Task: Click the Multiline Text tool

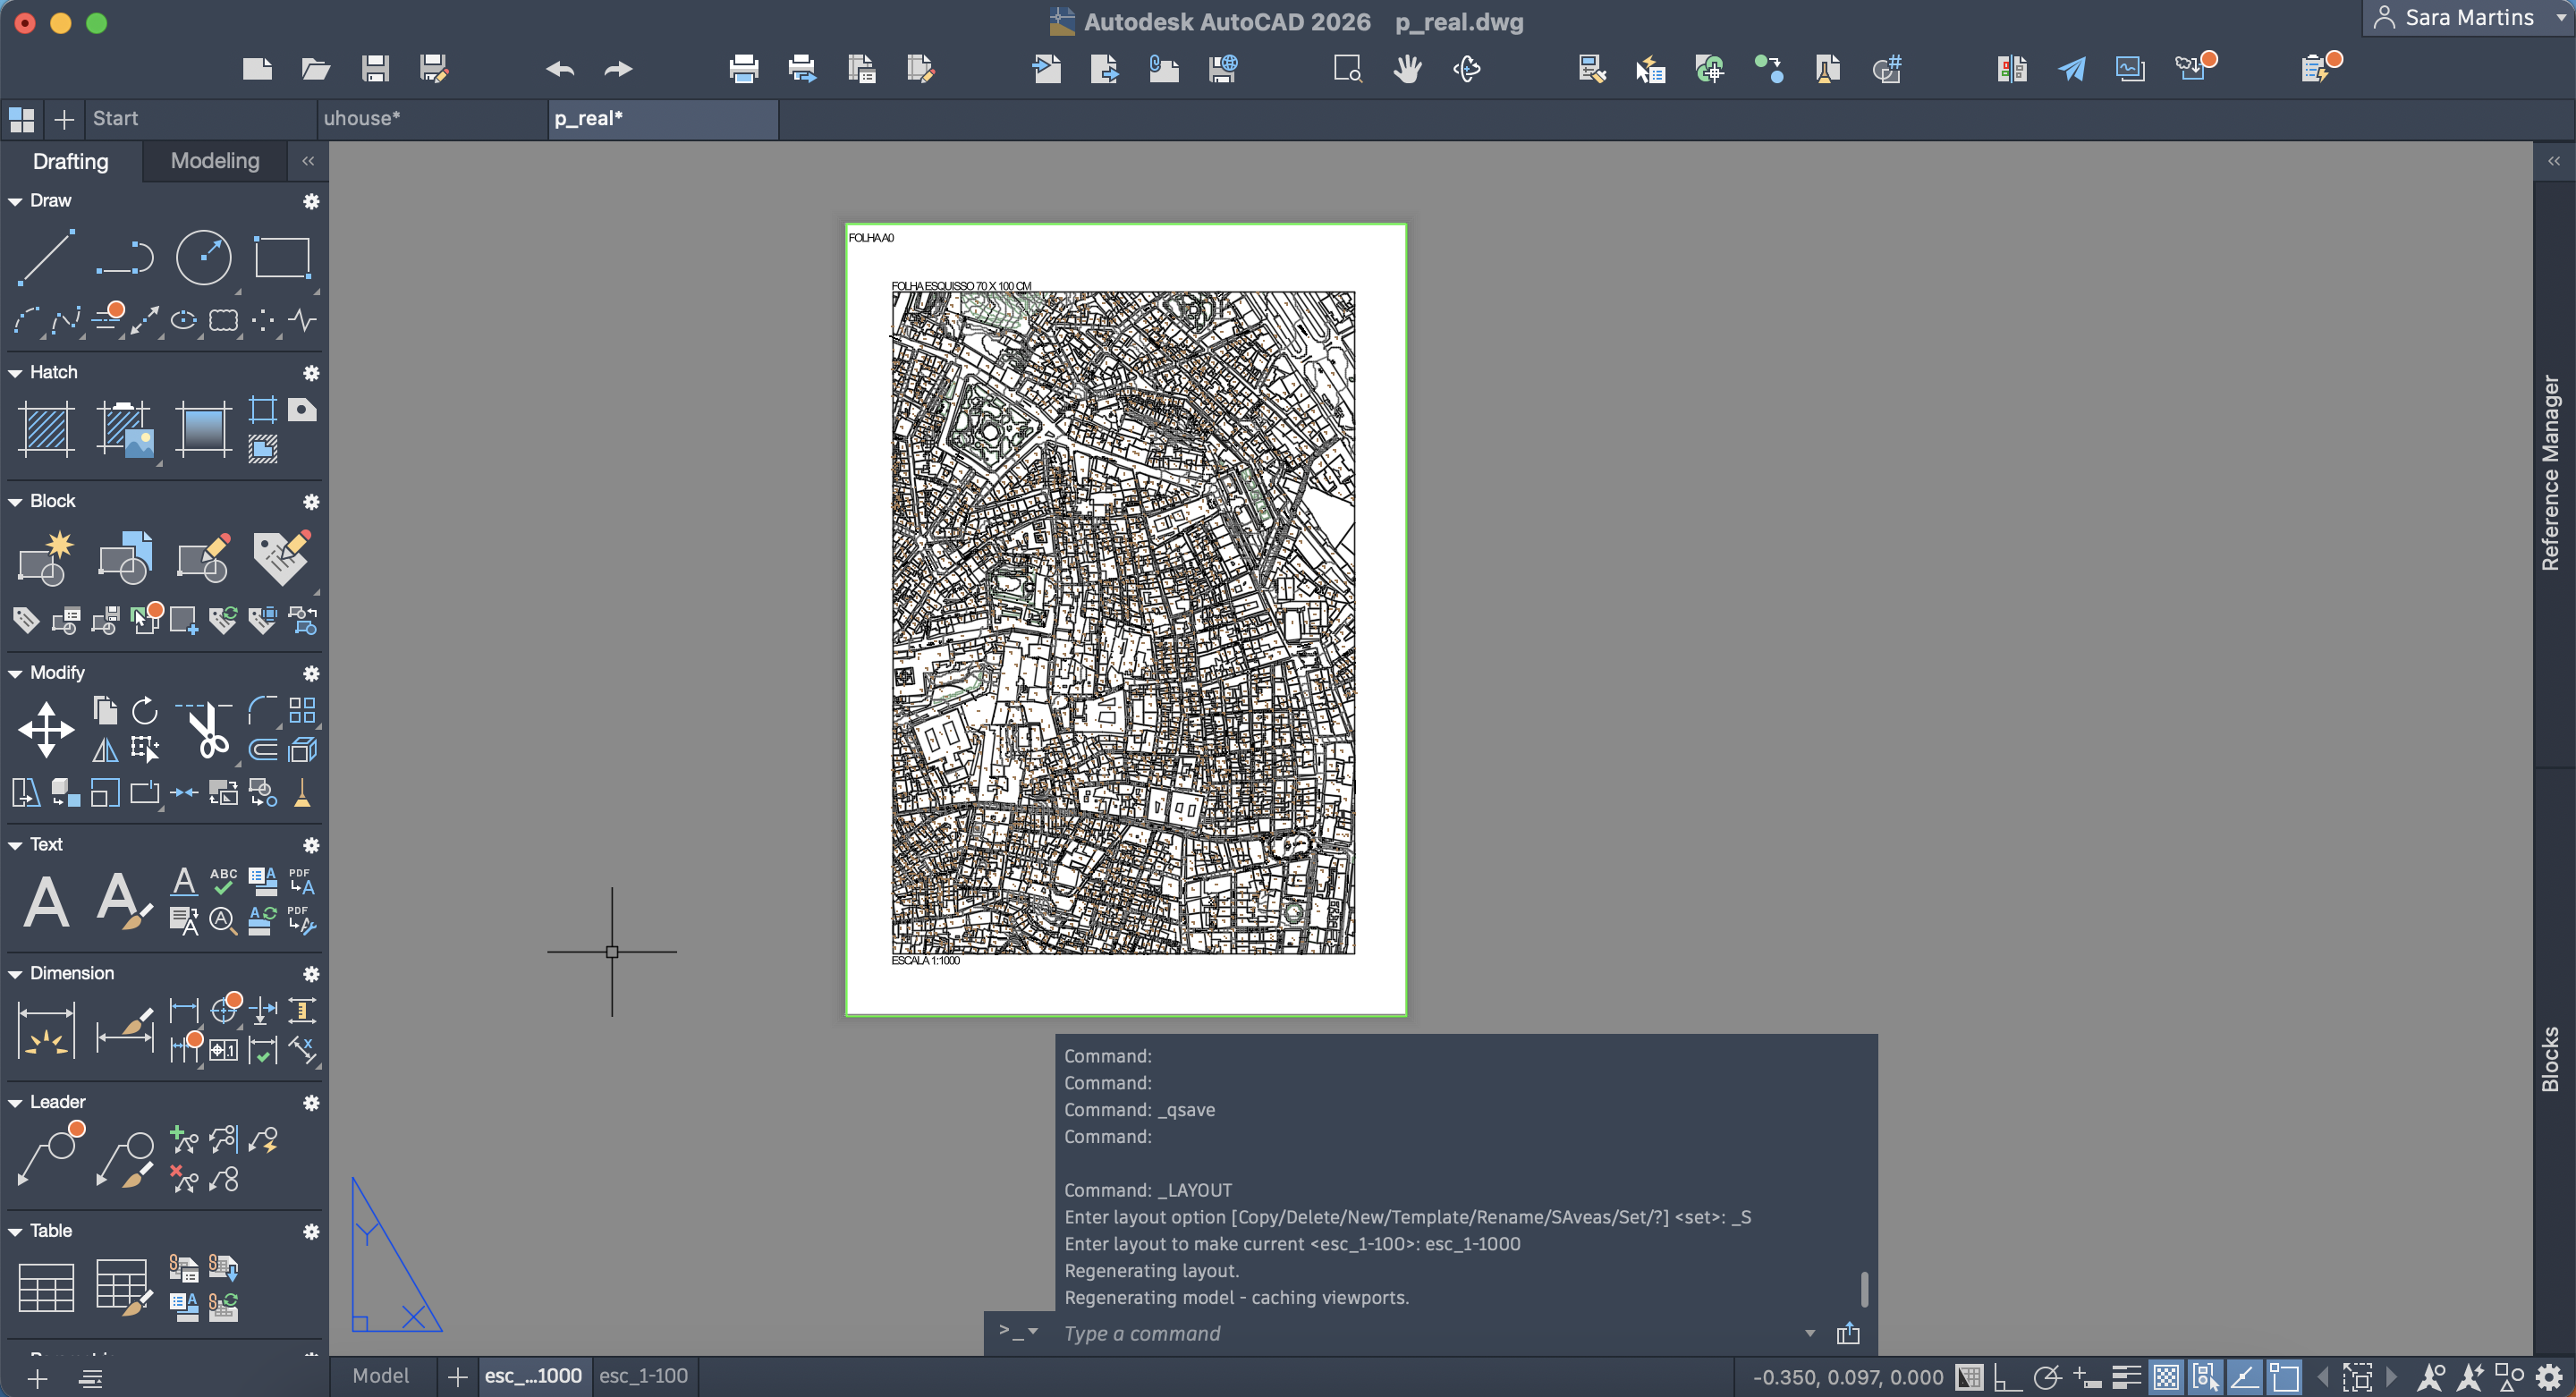Action: coord(46,901)
